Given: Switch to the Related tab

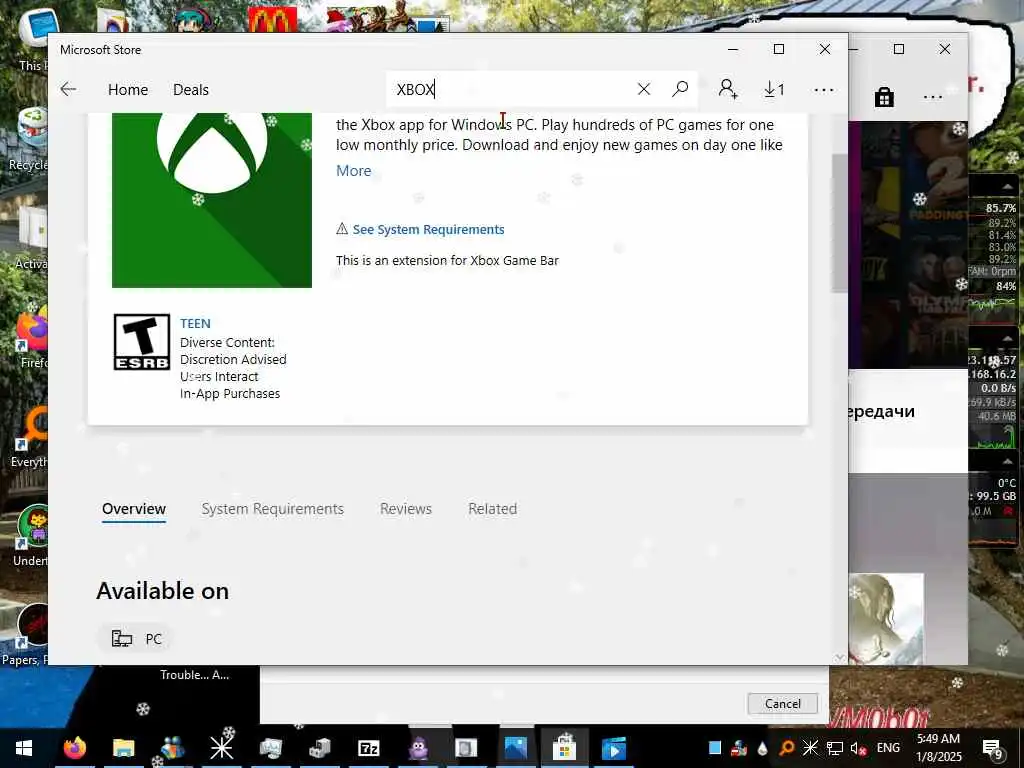Looking at the screenshot, I should (492, 509).
